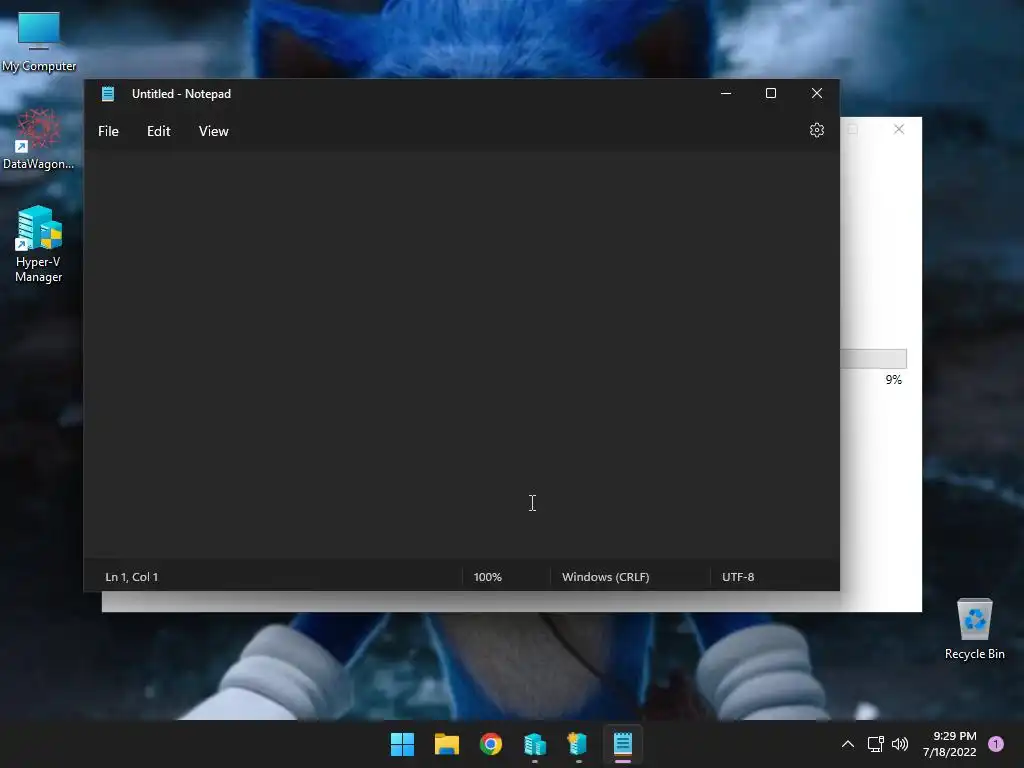Open the File menu in Notepad

coord(108,131)
